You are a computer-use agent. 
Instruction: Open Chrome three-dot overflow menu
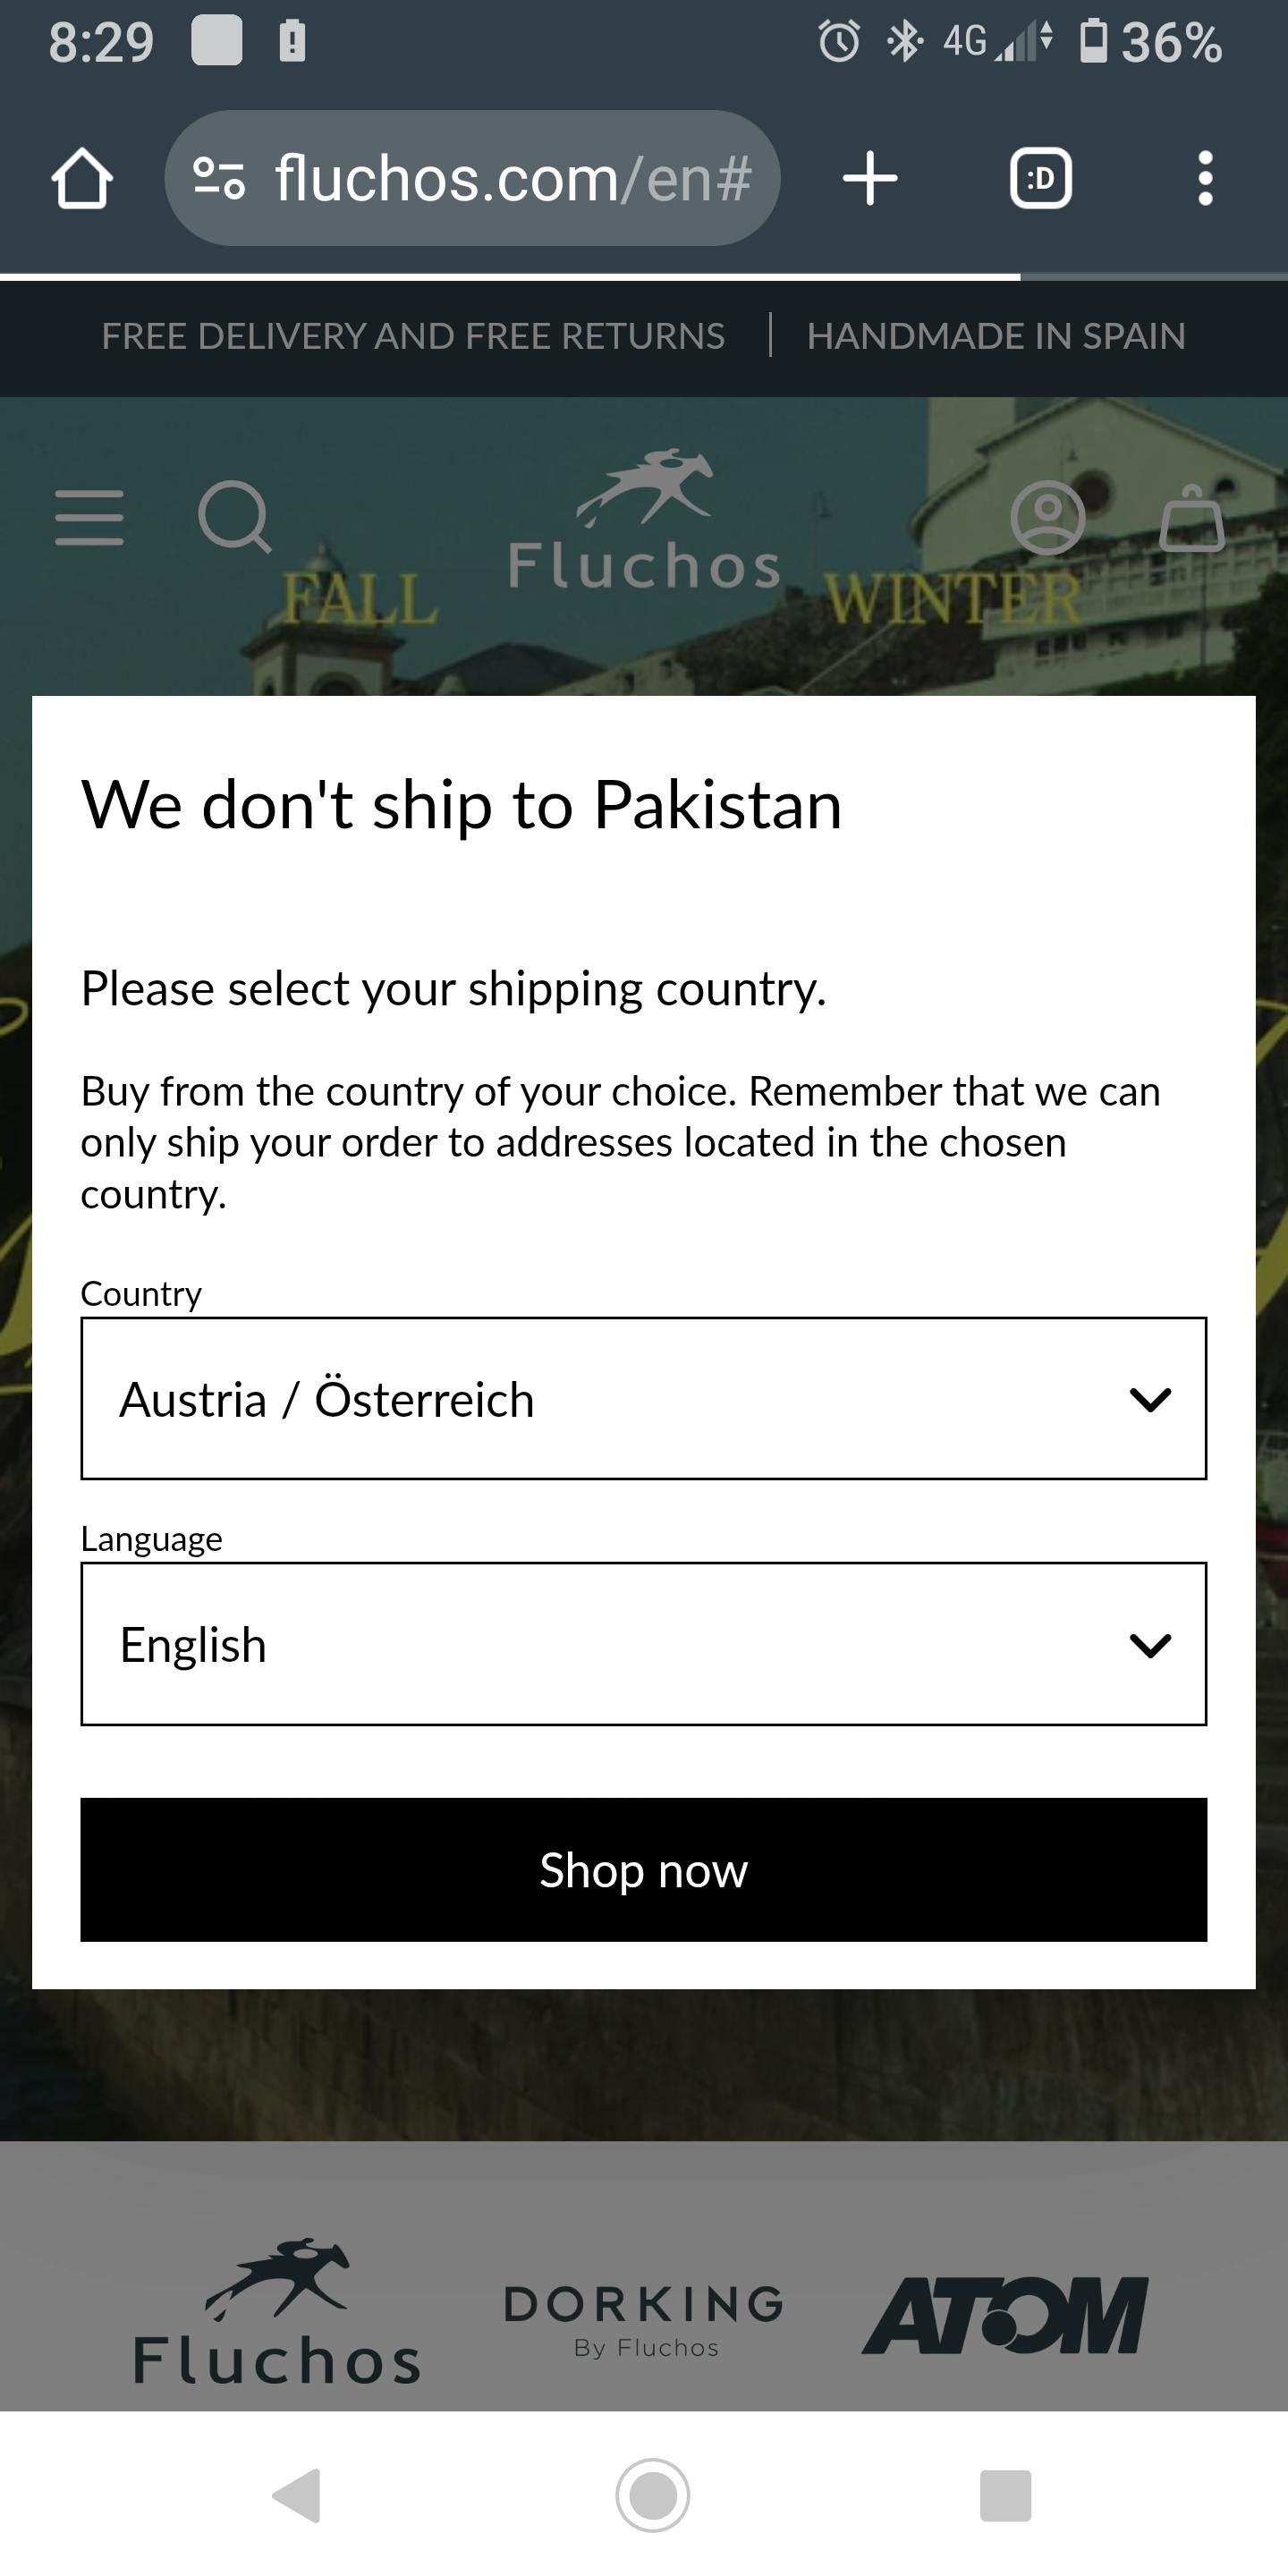[x=1205, y=179]
